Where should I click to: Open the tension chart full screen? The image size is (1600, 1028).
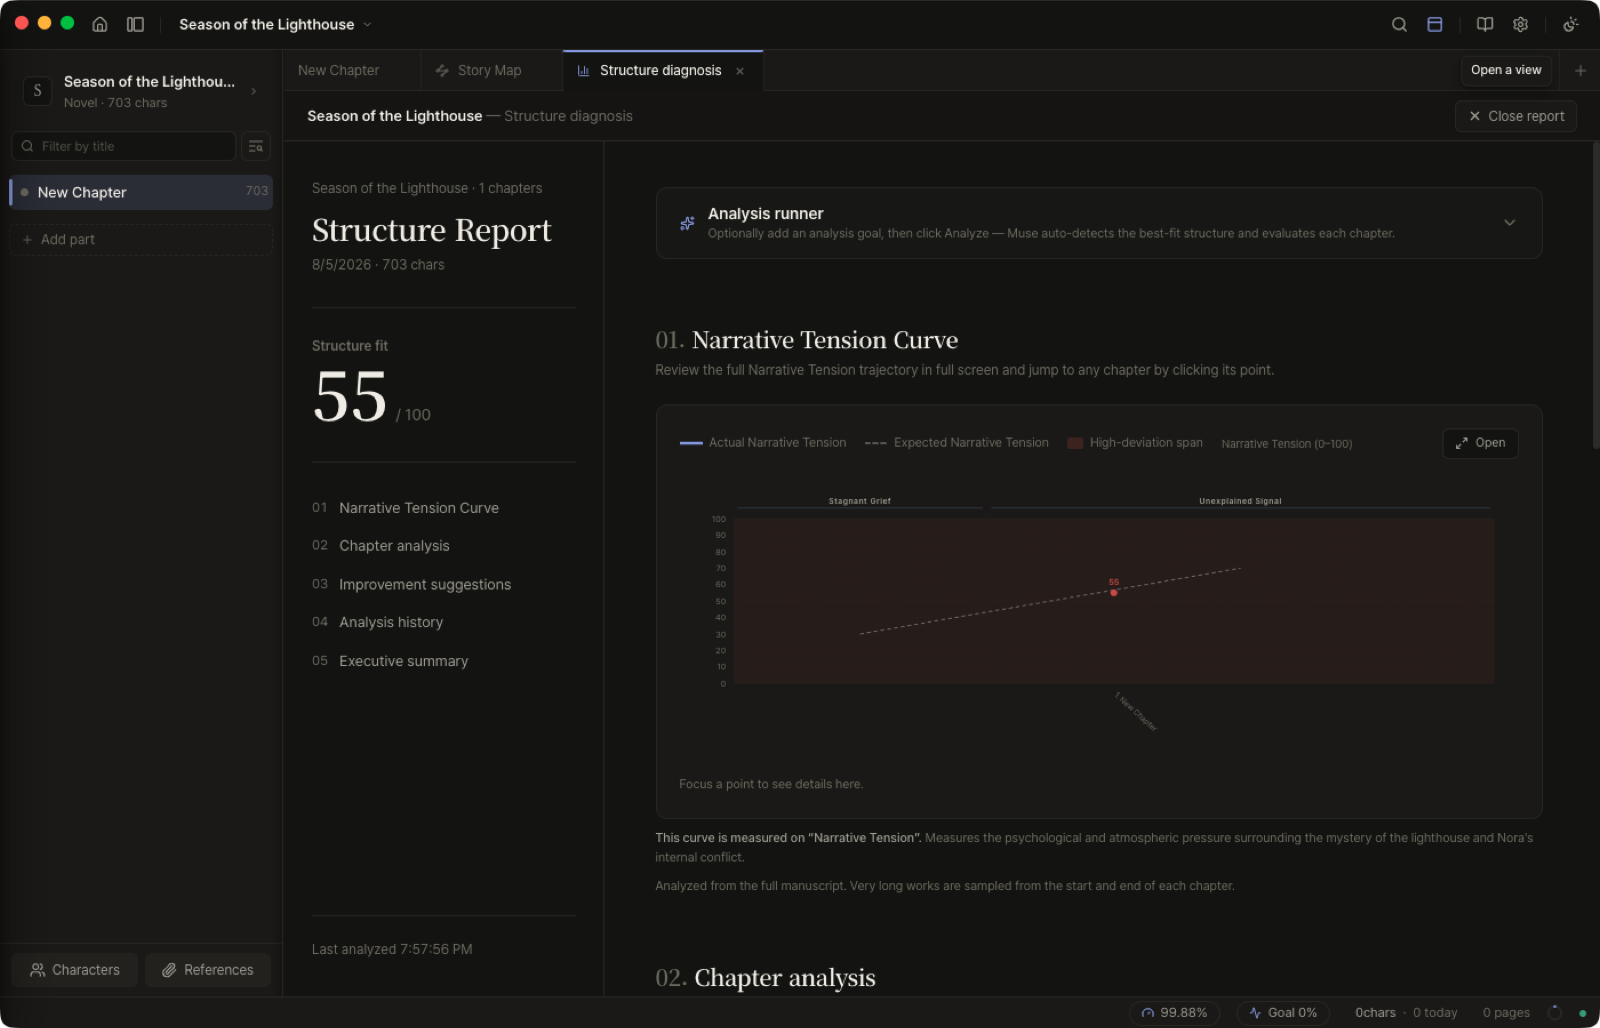(1480, 443)
